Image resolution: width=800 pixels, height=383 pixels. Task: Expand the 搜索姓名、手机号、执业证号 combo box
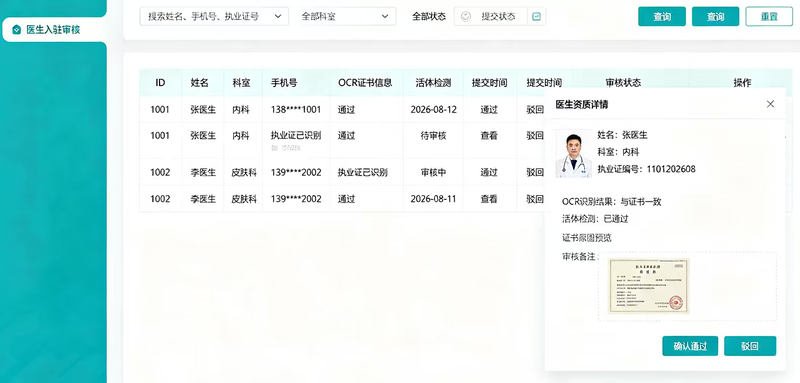coord(214,16)
